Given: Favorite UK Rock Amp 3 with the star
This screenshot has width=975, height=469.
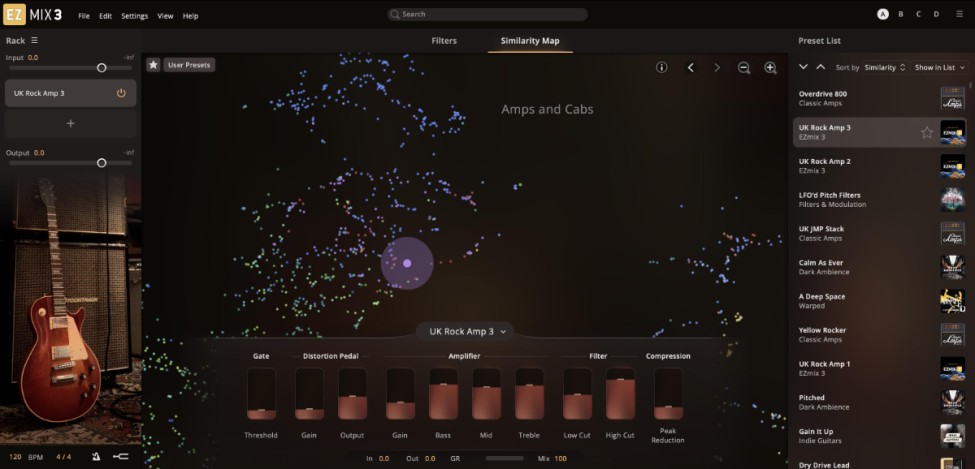Looking at the screenshot, I should tap(926, 132).
